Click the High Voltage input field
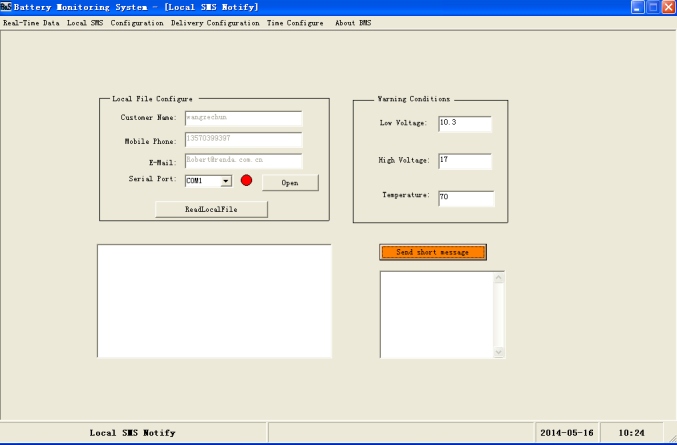Viewport: 677px width, 445px height. click(465, 161)
